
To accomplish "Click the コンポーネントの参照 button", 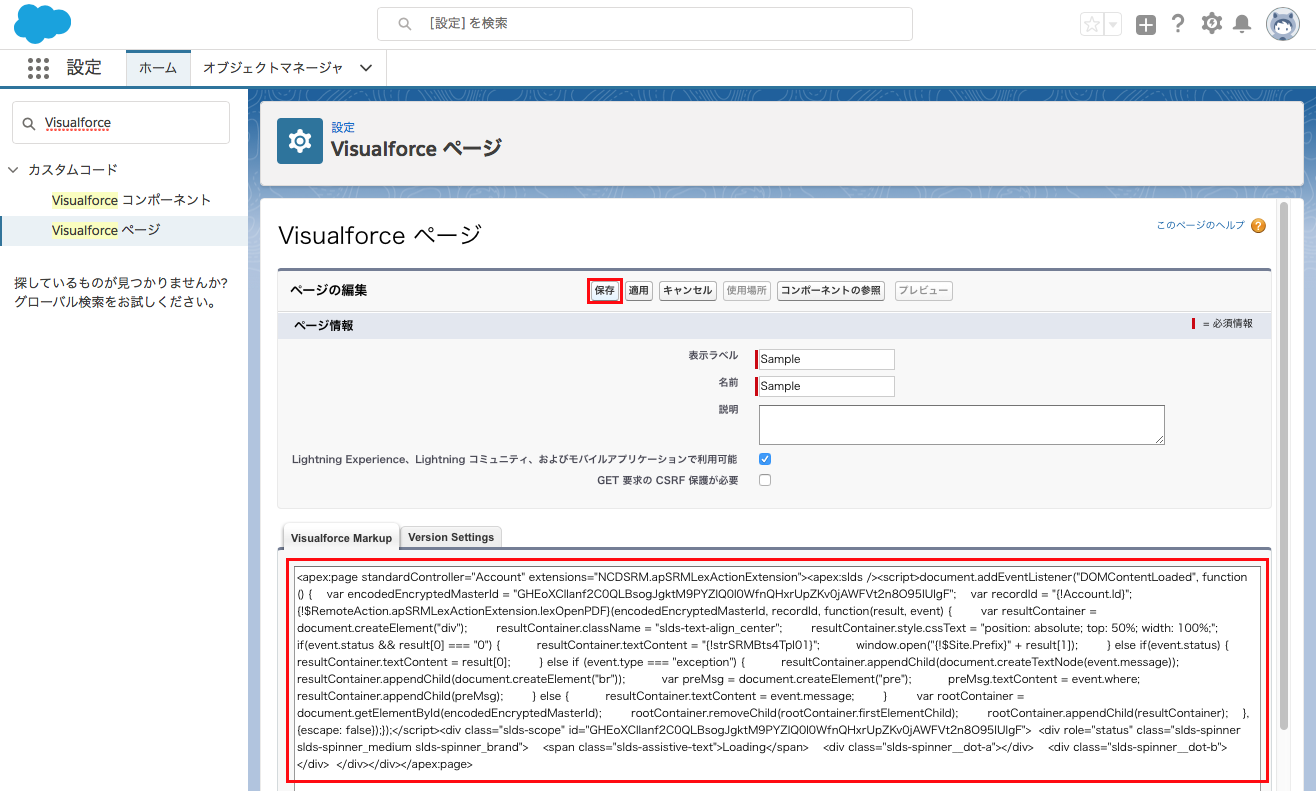I will coord(831,291).
